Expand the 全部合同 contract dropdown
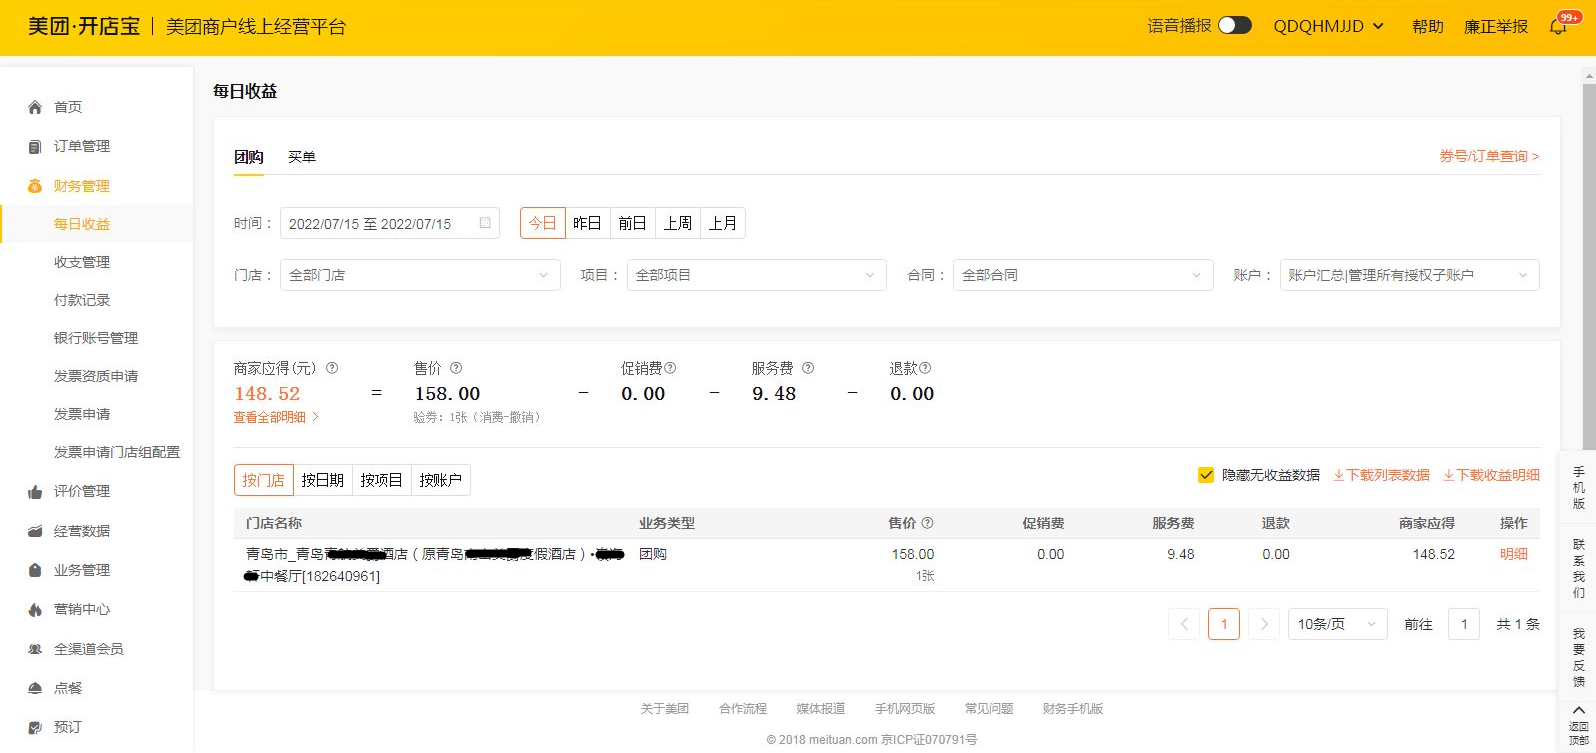The image size is (1596, 753). coord(1082,275)
